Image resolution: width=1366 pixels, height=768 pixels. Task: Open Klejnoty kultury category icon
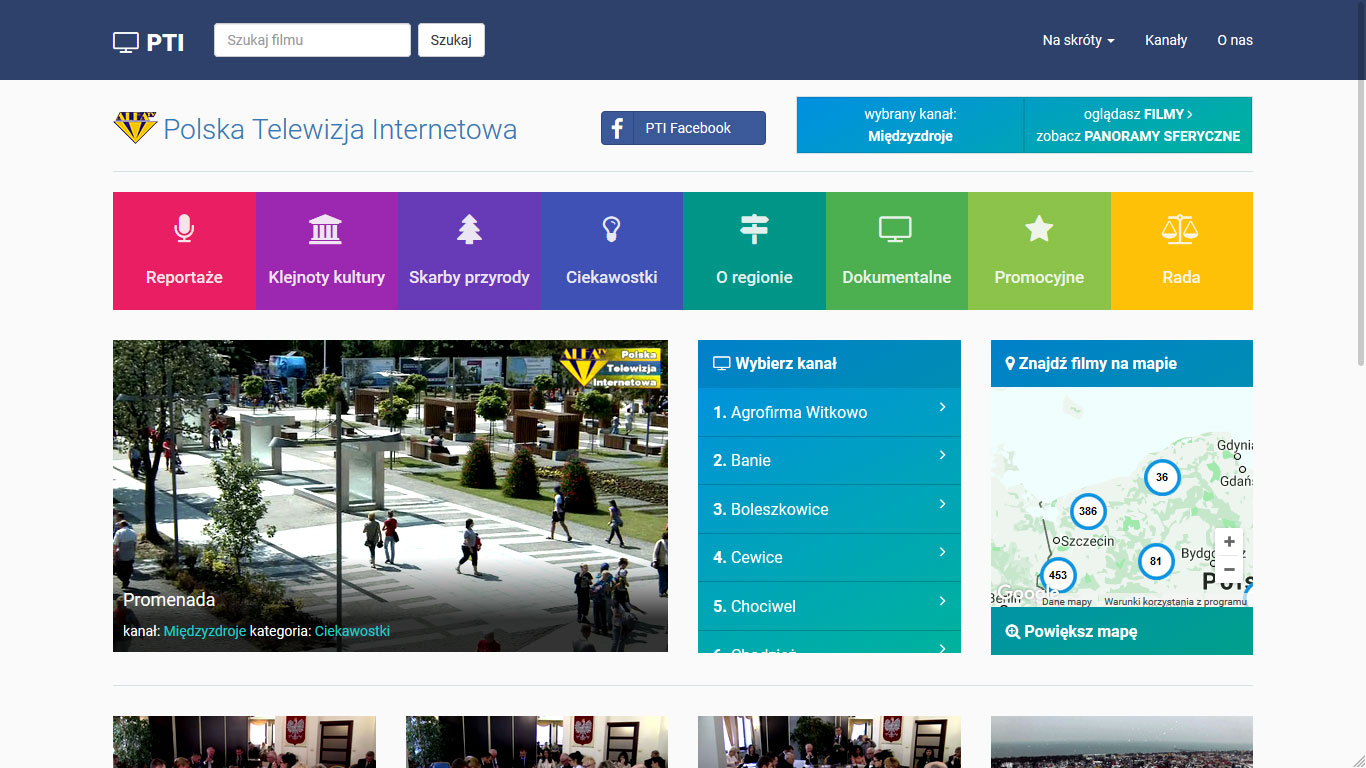click(326, 228)
